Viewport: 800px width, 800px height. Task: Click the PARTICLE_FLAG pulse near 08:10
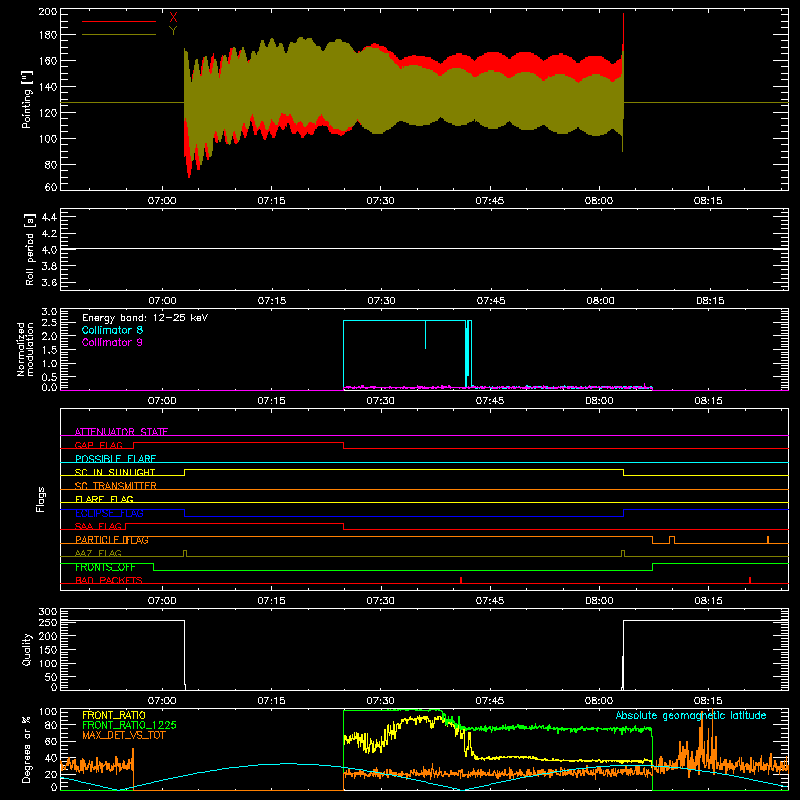click(x=672, y=540)
